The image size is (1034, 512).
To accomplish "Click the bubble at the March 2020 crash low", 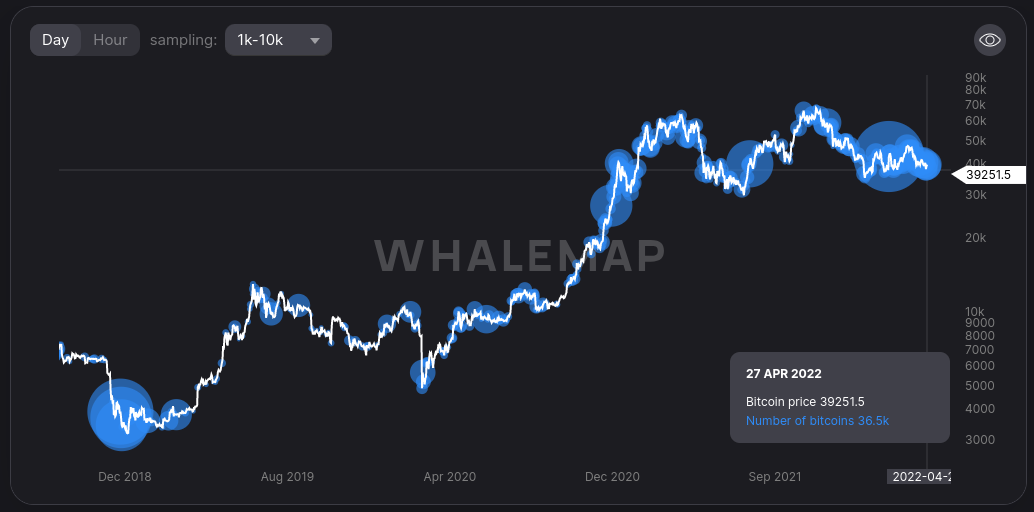I will click(422, 374).
